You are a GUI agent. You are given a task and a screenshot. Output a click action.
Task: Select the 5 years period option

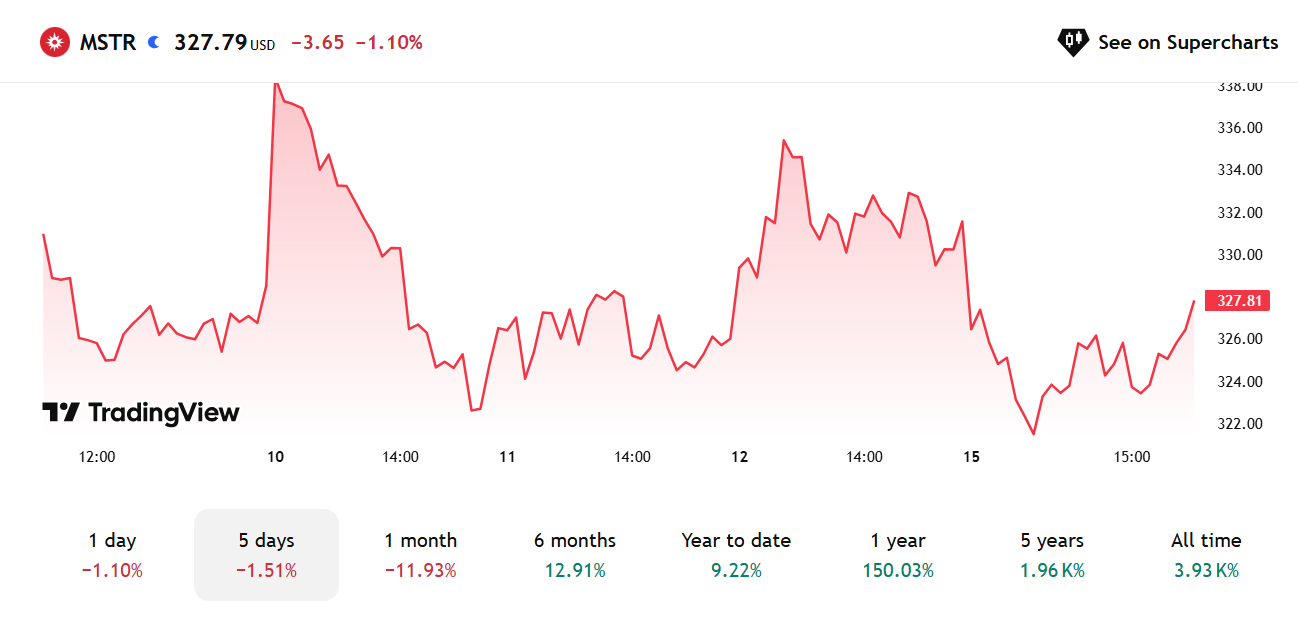tap(1050, 555)
